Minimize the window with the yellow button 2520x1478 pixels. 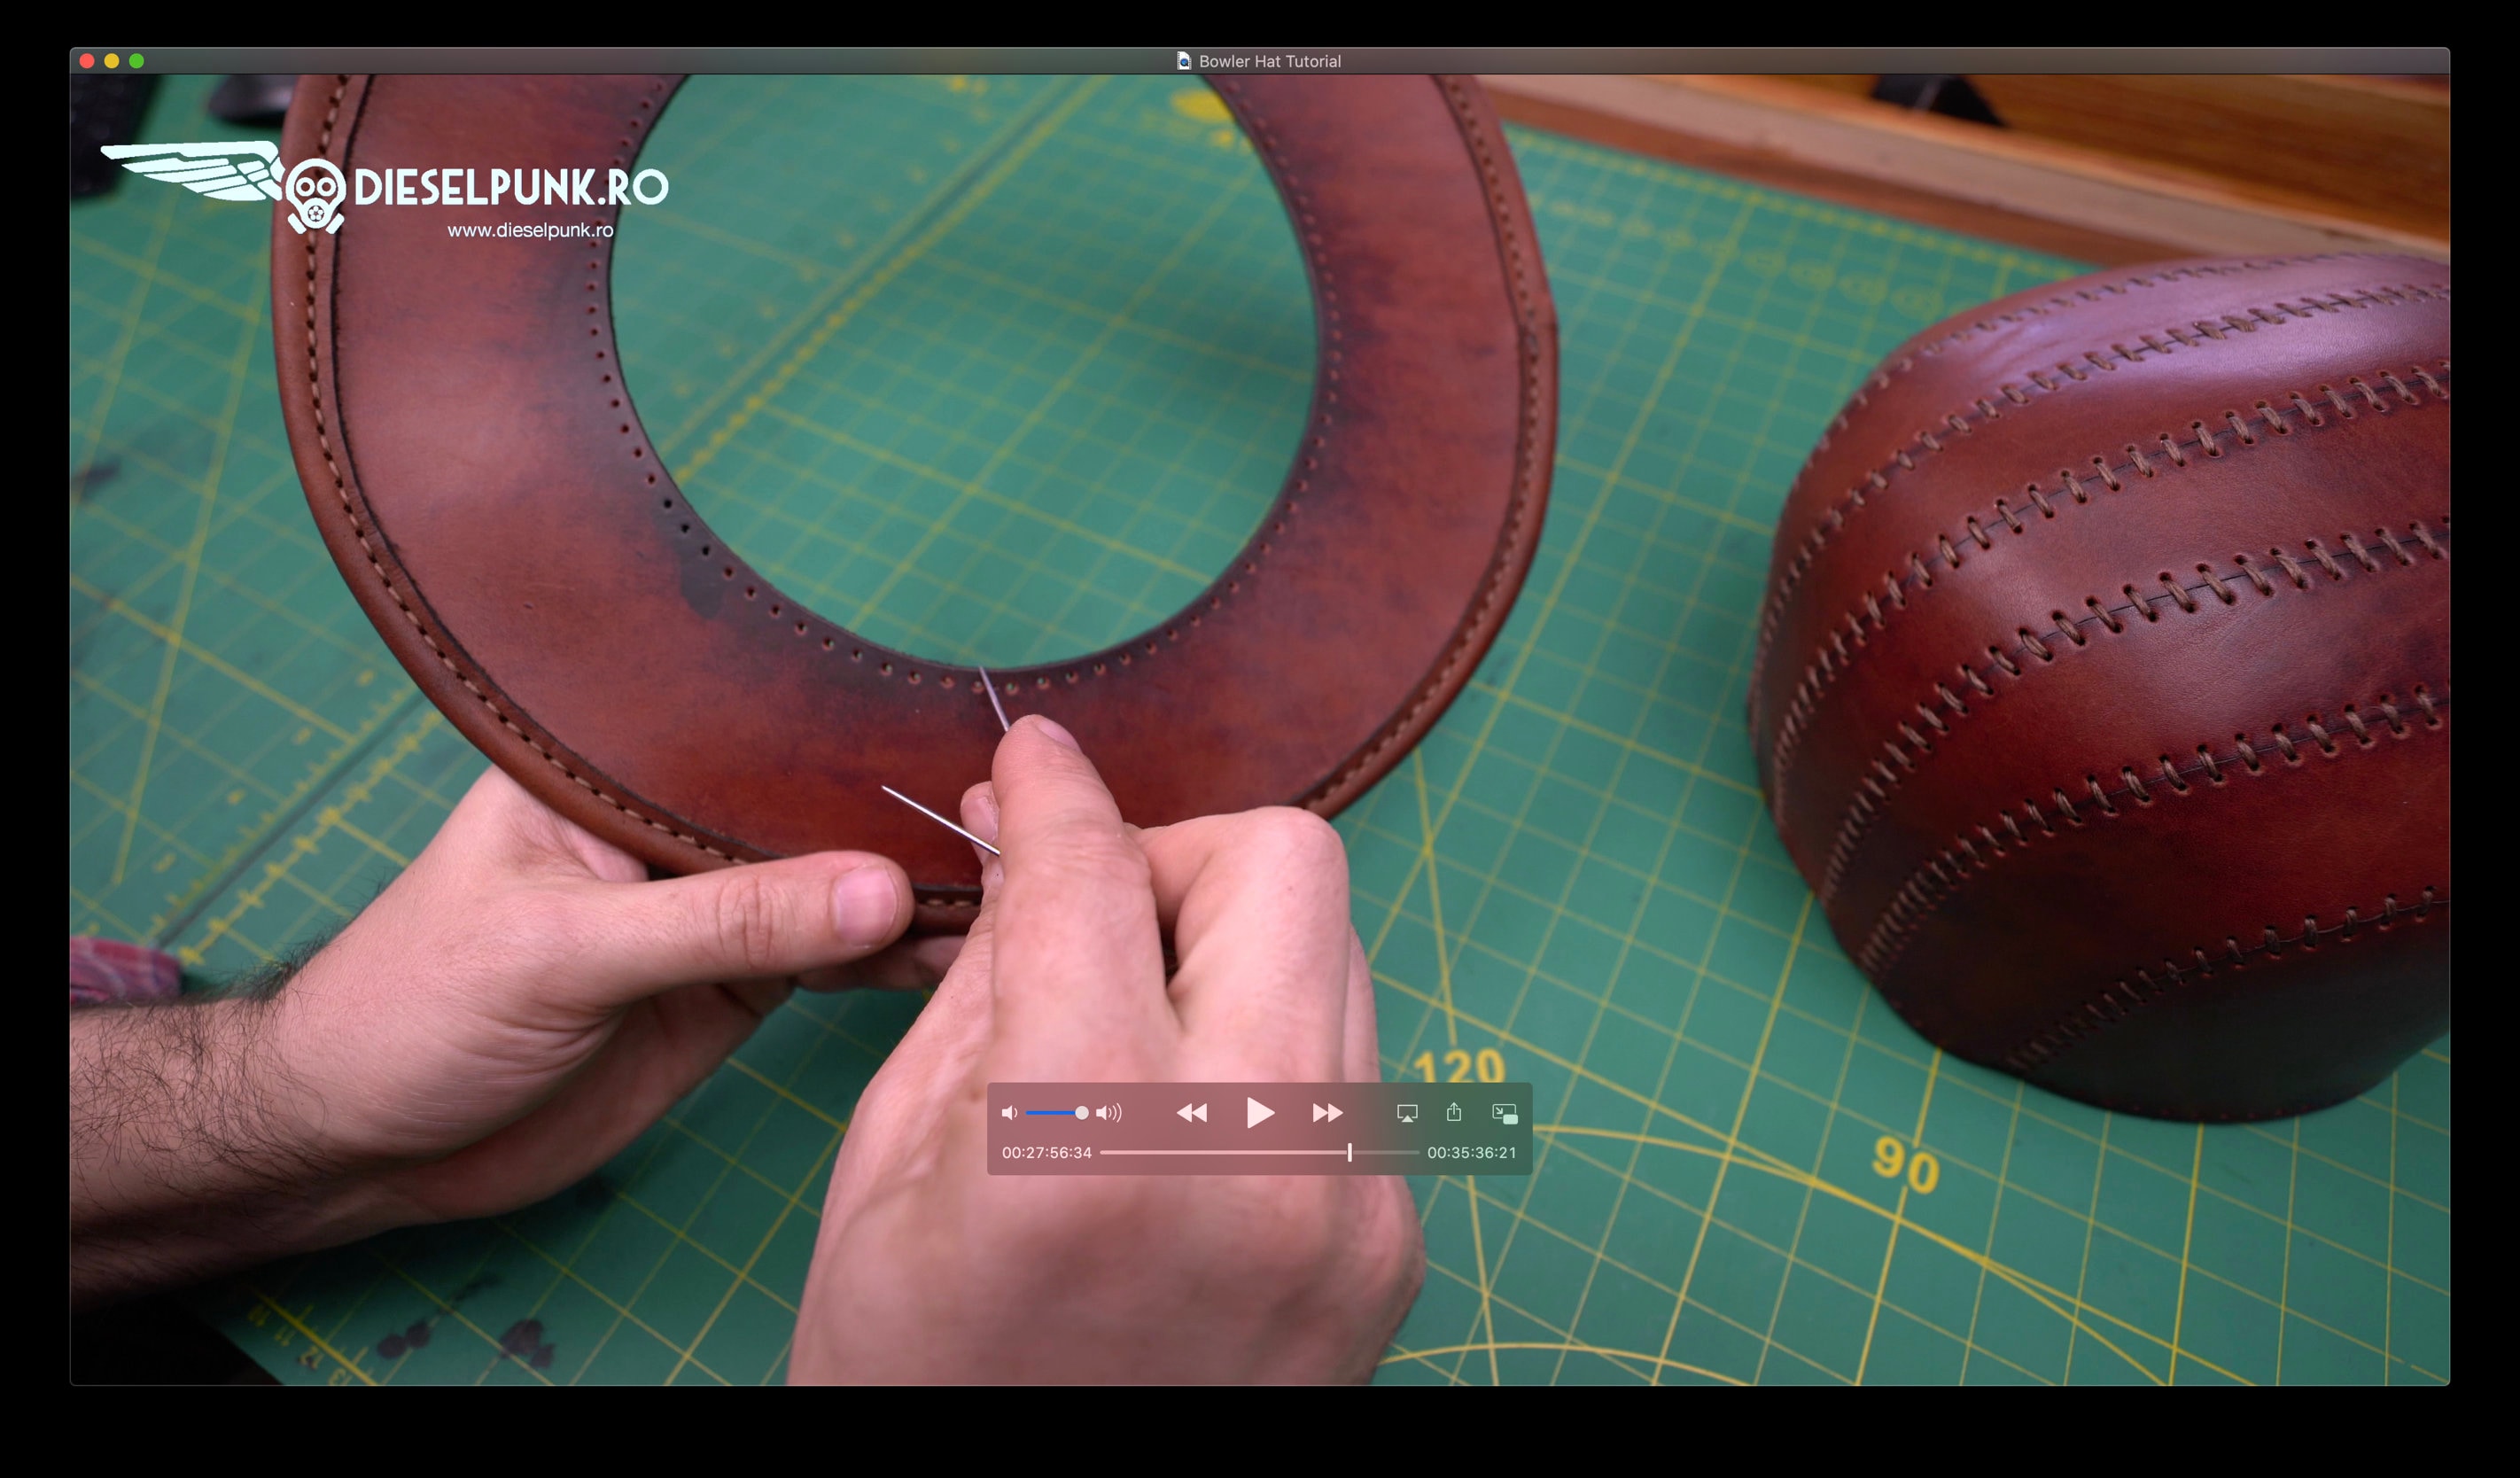coord(112,61)
